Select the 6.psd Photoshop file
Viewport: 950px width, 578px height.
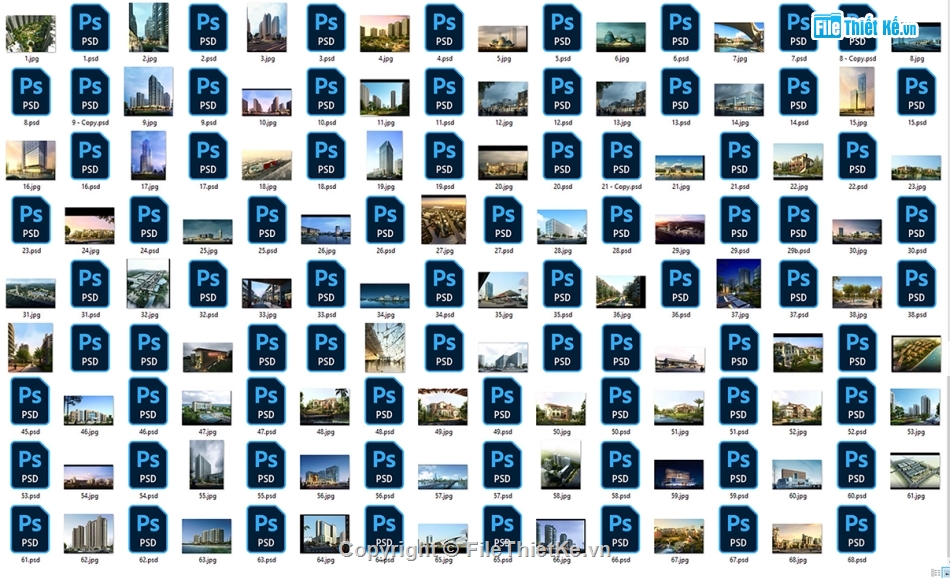point(680,27)
